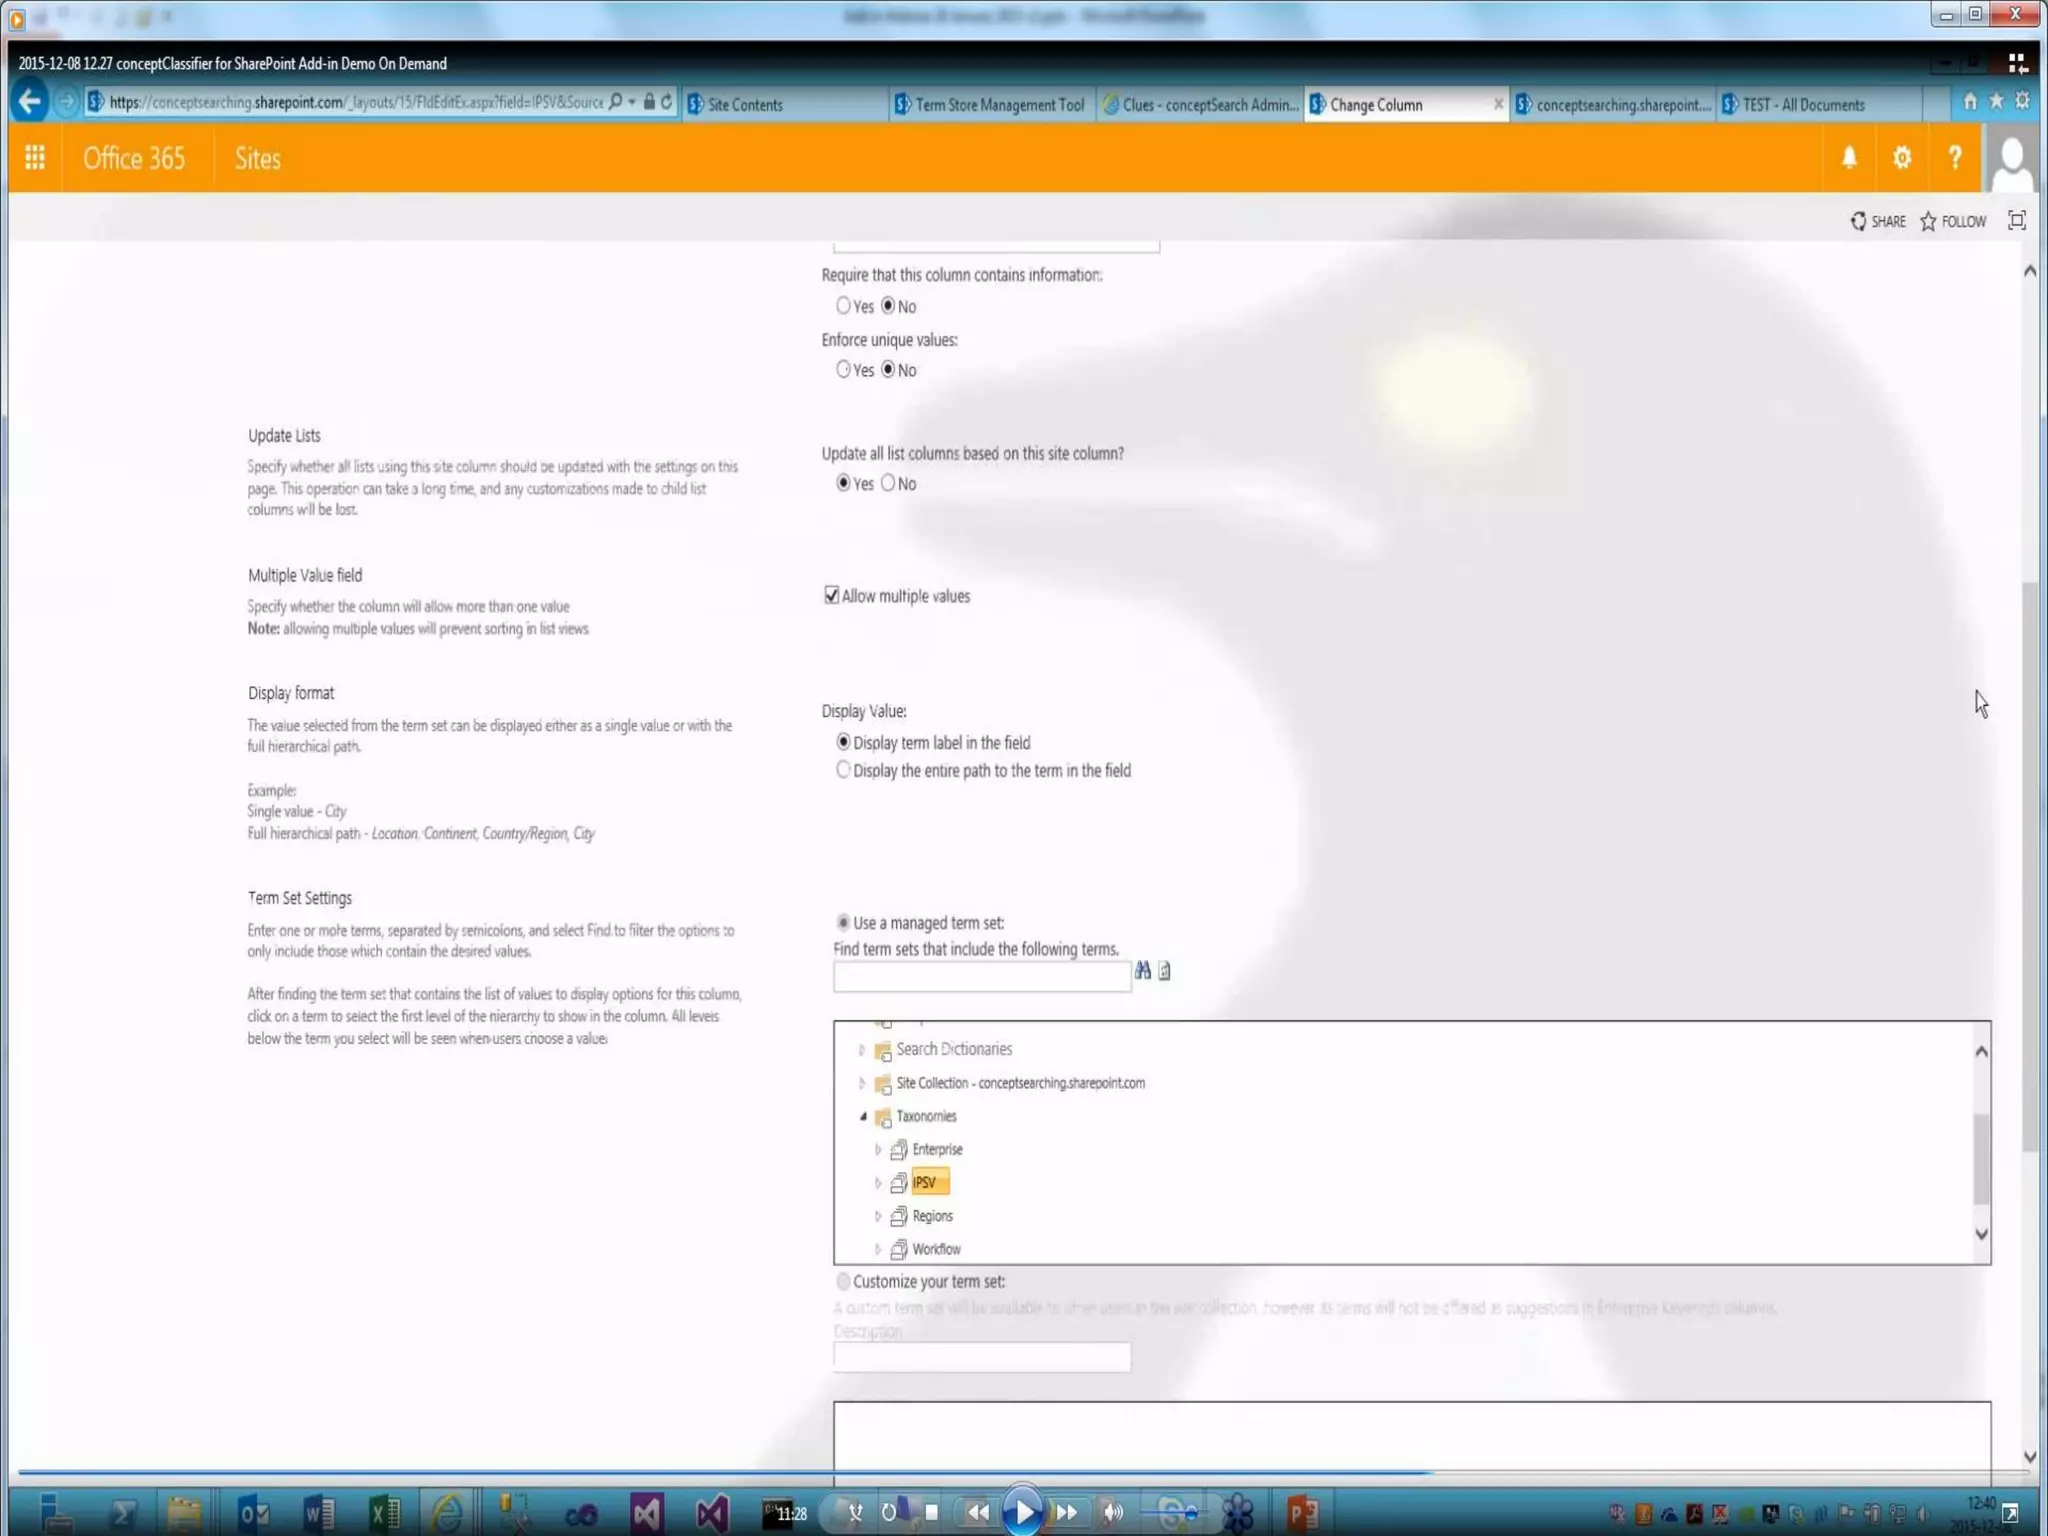This screenshot has width=2048, height=1536.
Task: Open the Office 365 app launcher grid
Action: point(35,158)
